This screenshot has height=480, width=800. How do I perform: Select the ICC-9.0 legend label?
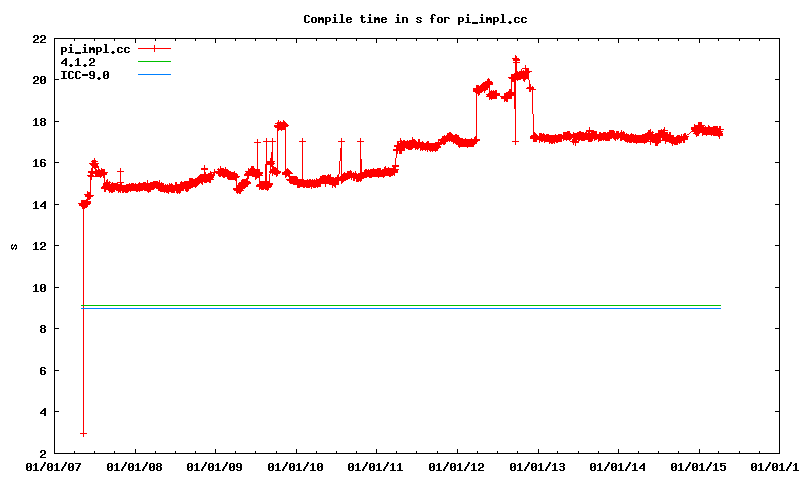85,75
